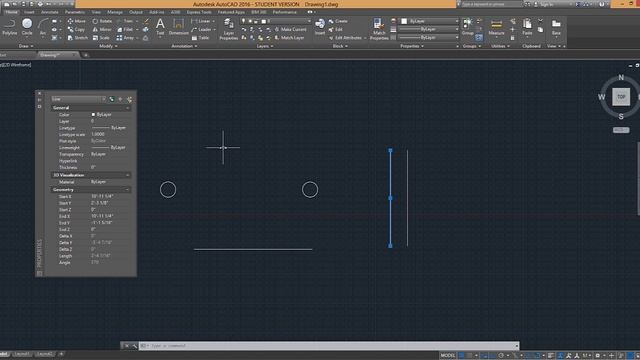Viewport: 640px width, 360px height.
Task: Click Make Current layer button
Action: tap(290, 29)
